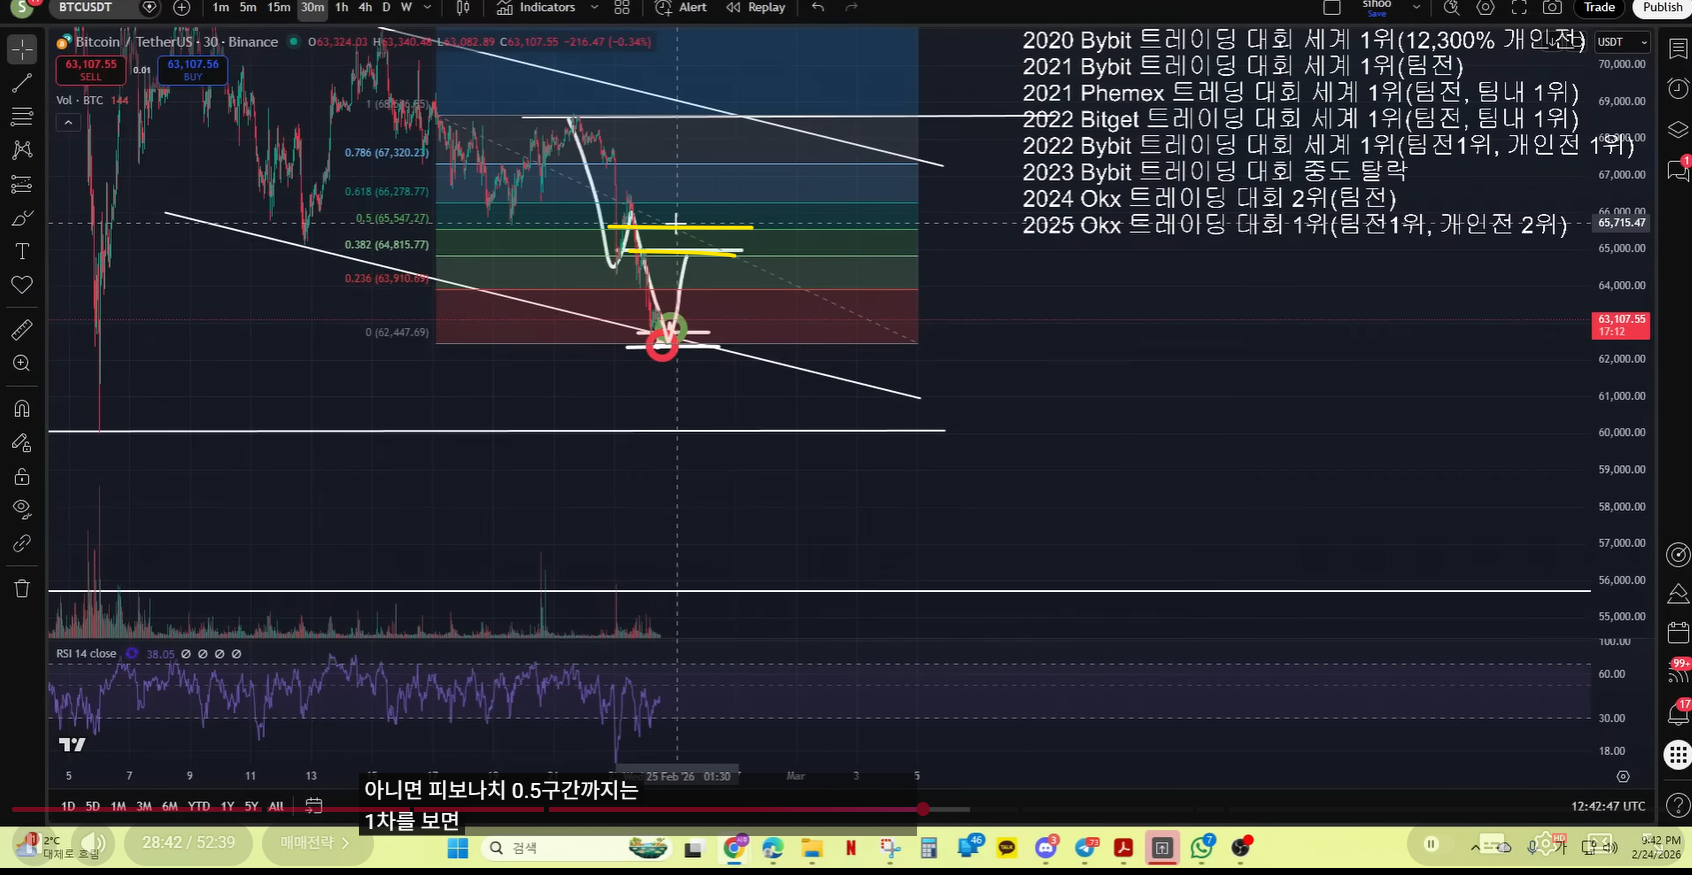
Task: Click the add symbol plus icon
Action: coord(182,7)
